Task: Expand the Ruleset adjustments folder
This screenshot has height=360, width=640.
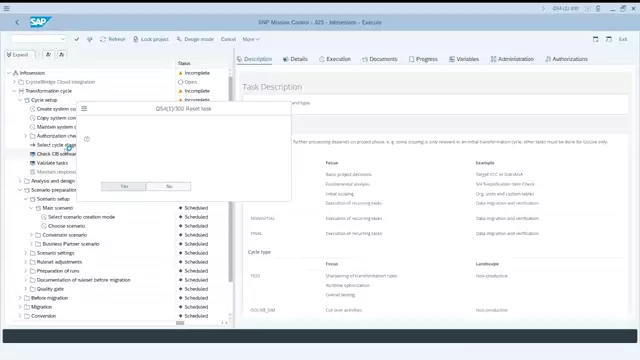Action: (26, 262)
